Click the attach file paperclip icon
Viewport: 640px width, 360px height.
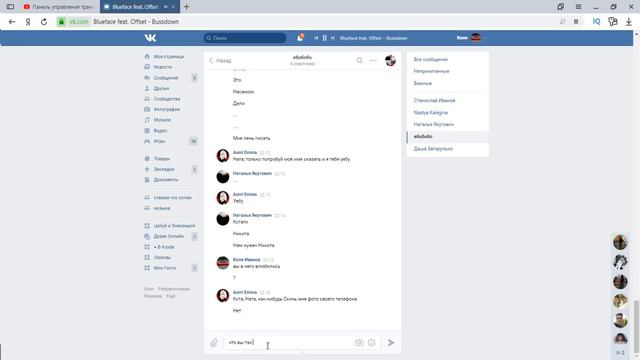pyautogui.click(x=214, y=343)
